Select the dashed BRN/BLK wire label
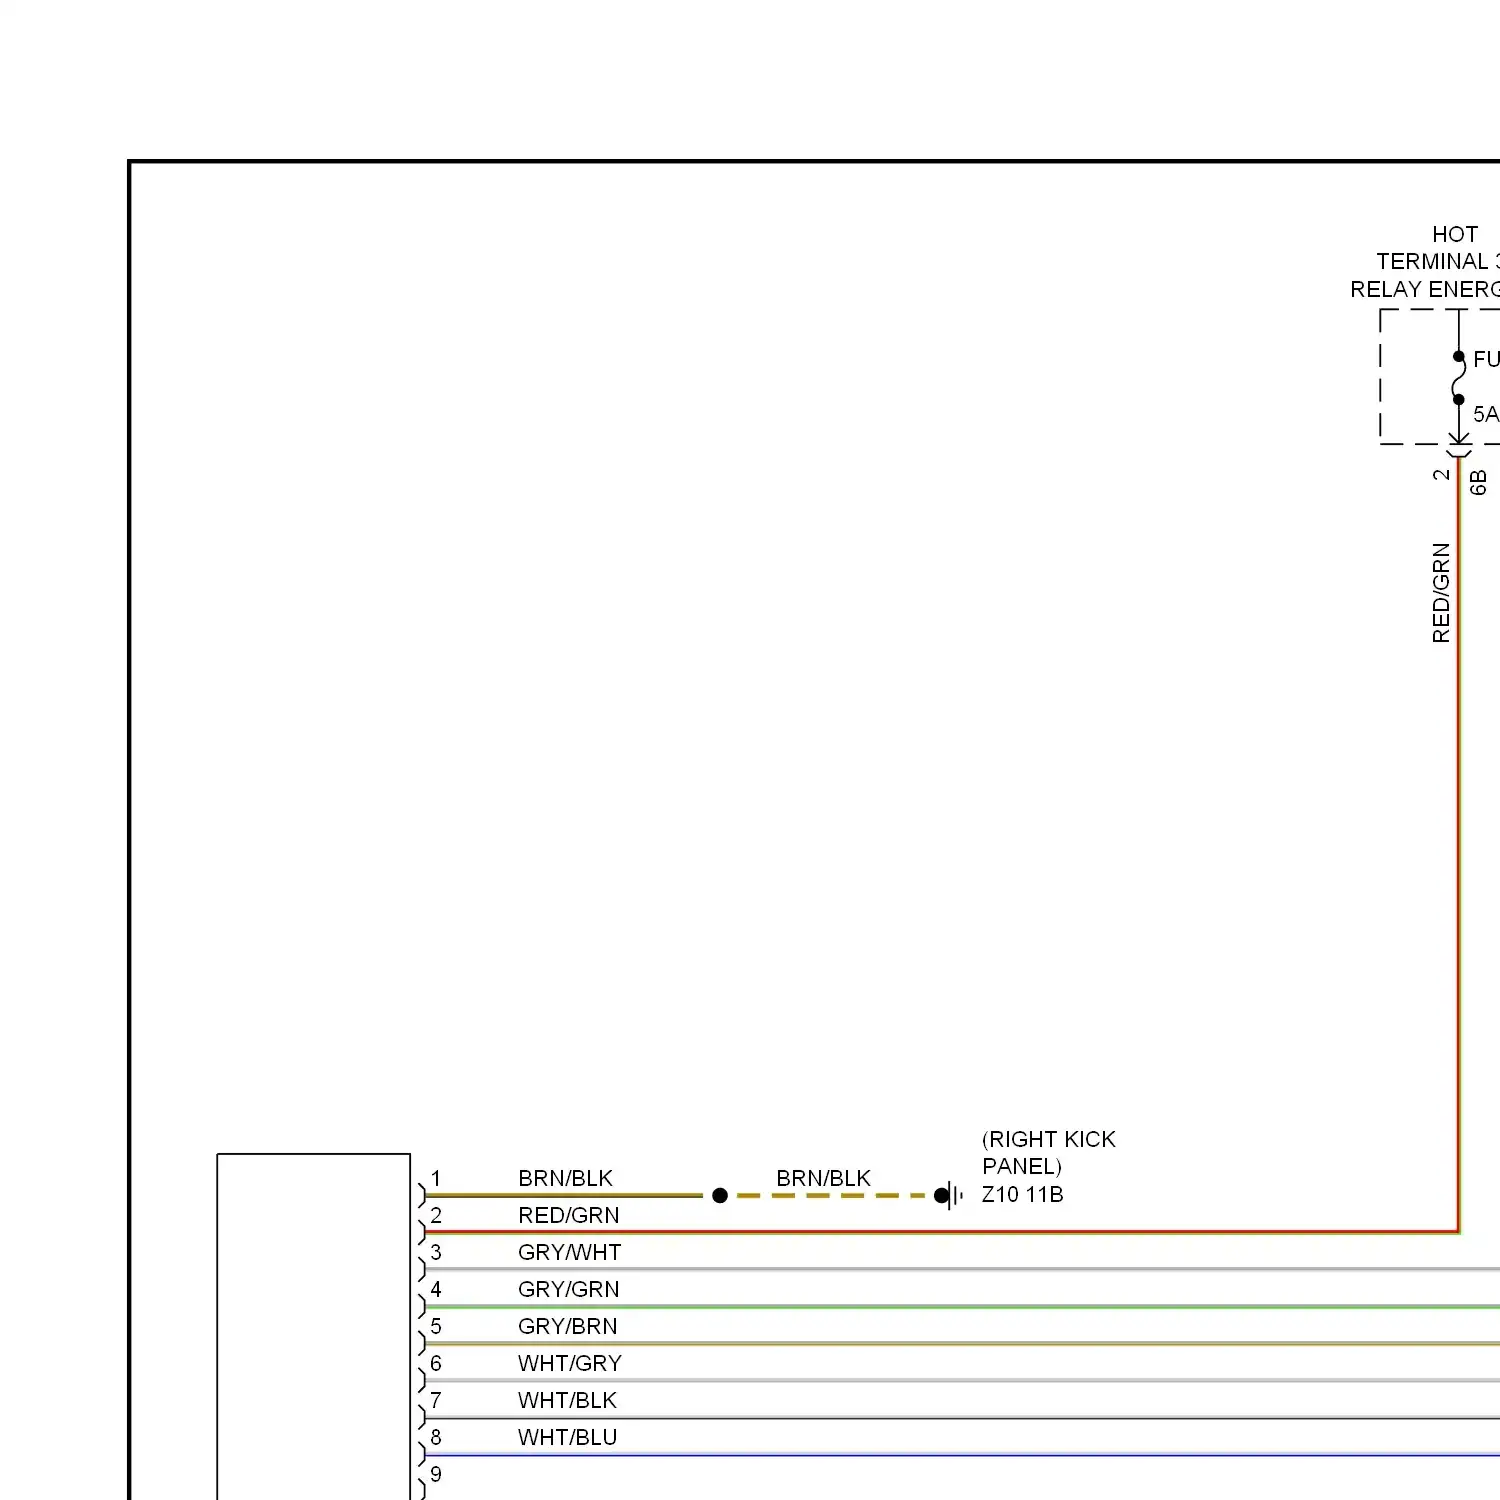Viewport: 1500px width, 1500px height. tap(823, 1178)
